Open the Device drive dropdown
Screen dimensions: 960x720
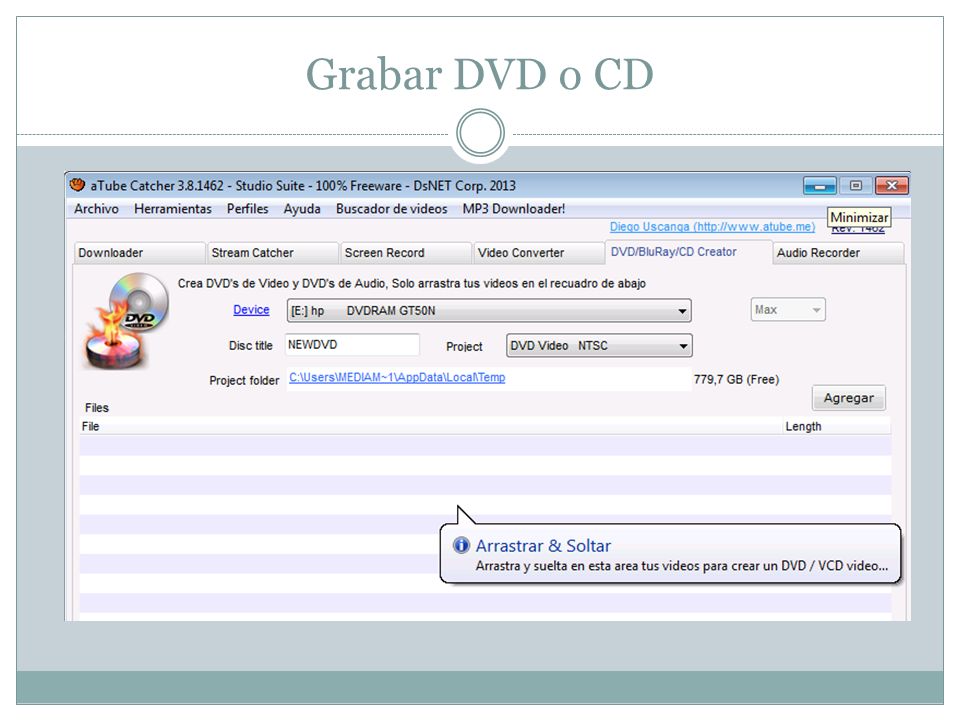coord(489,310)
